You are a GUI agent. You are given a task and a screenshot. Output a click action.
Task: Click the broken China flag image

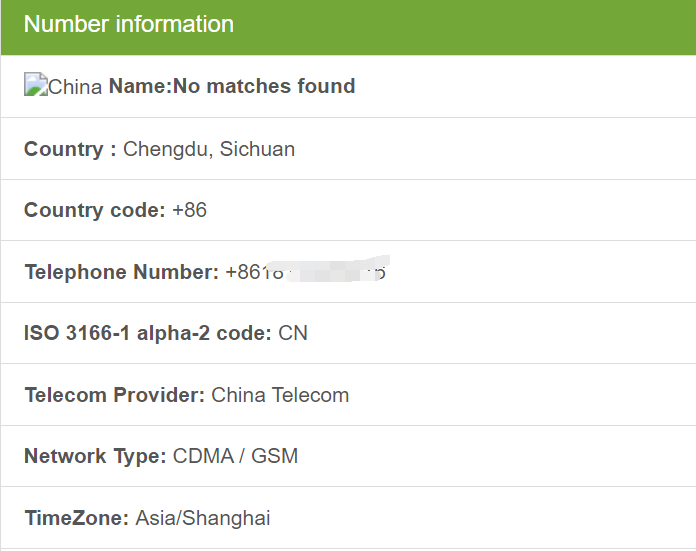pyautogui.click(x=35, y=86)
